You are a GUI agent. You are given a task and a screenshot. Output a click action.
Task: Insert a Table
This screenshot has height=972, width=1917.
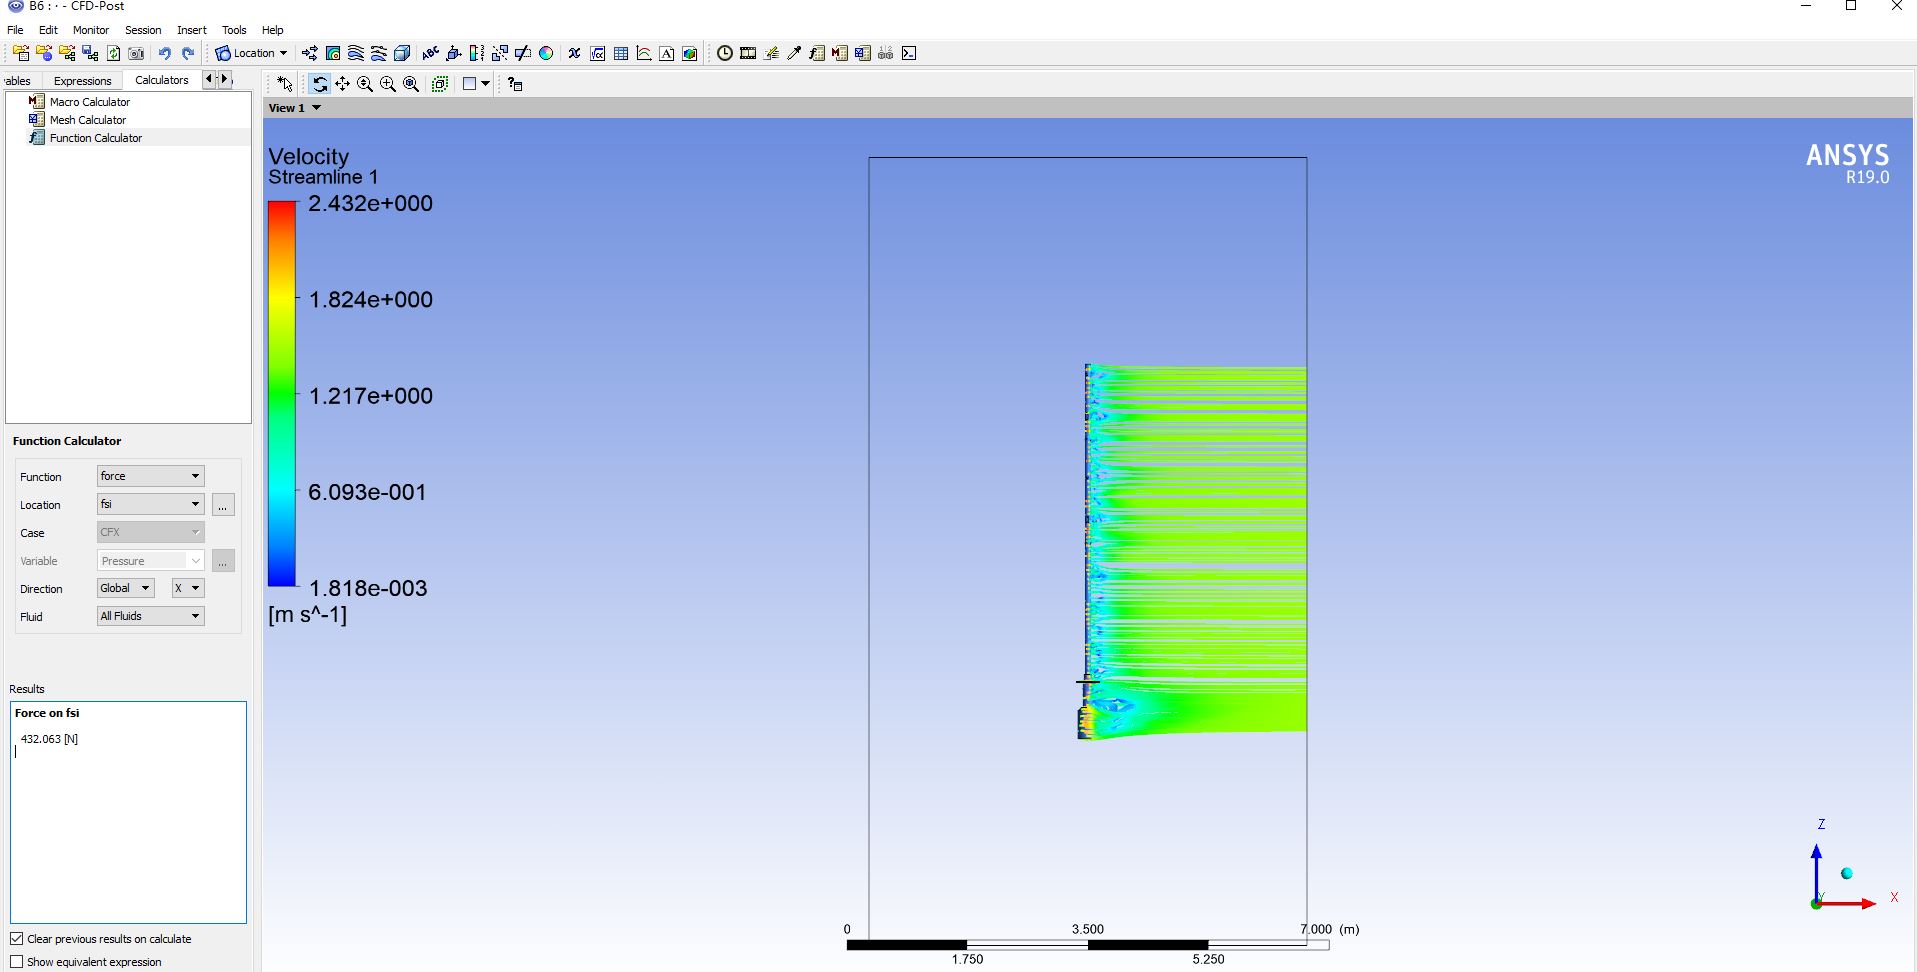(x=621, y=53)
